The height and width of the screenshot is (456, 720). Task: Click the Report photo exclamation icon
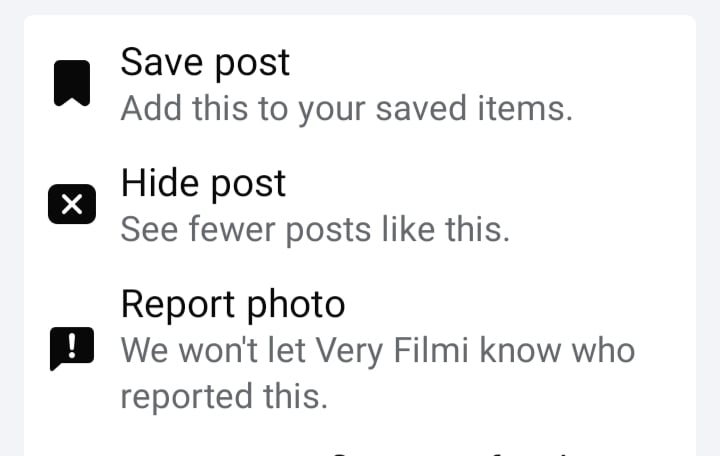click(72, 349)
